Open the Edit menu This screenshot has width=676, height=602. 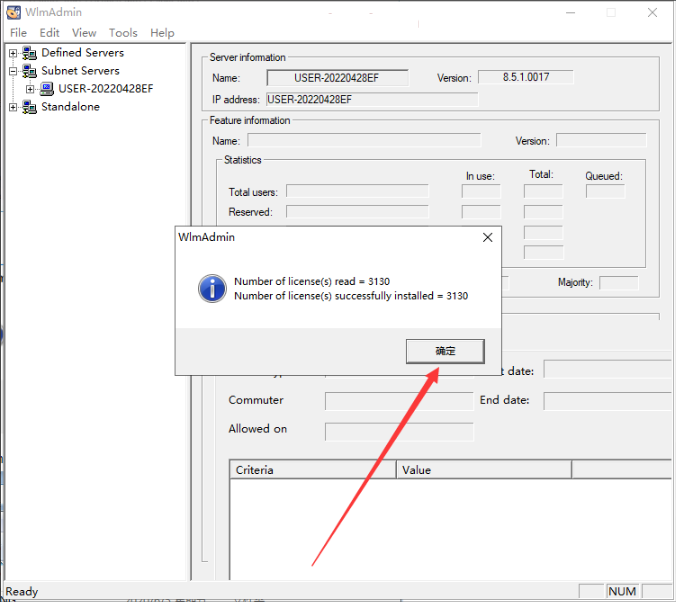pyautogui.click(x=49, y=33)
